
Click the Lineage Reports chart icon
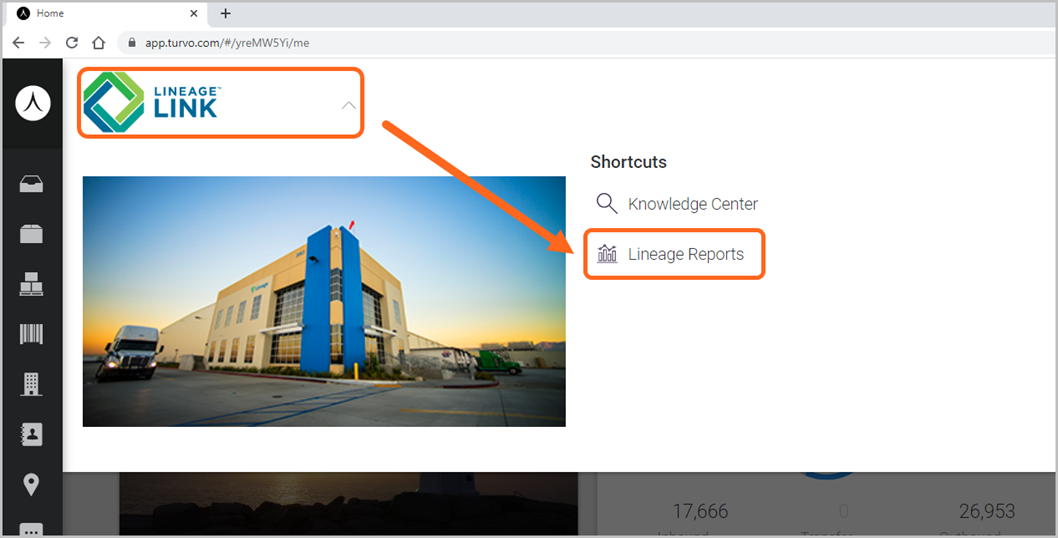click(x=607, y=254)
